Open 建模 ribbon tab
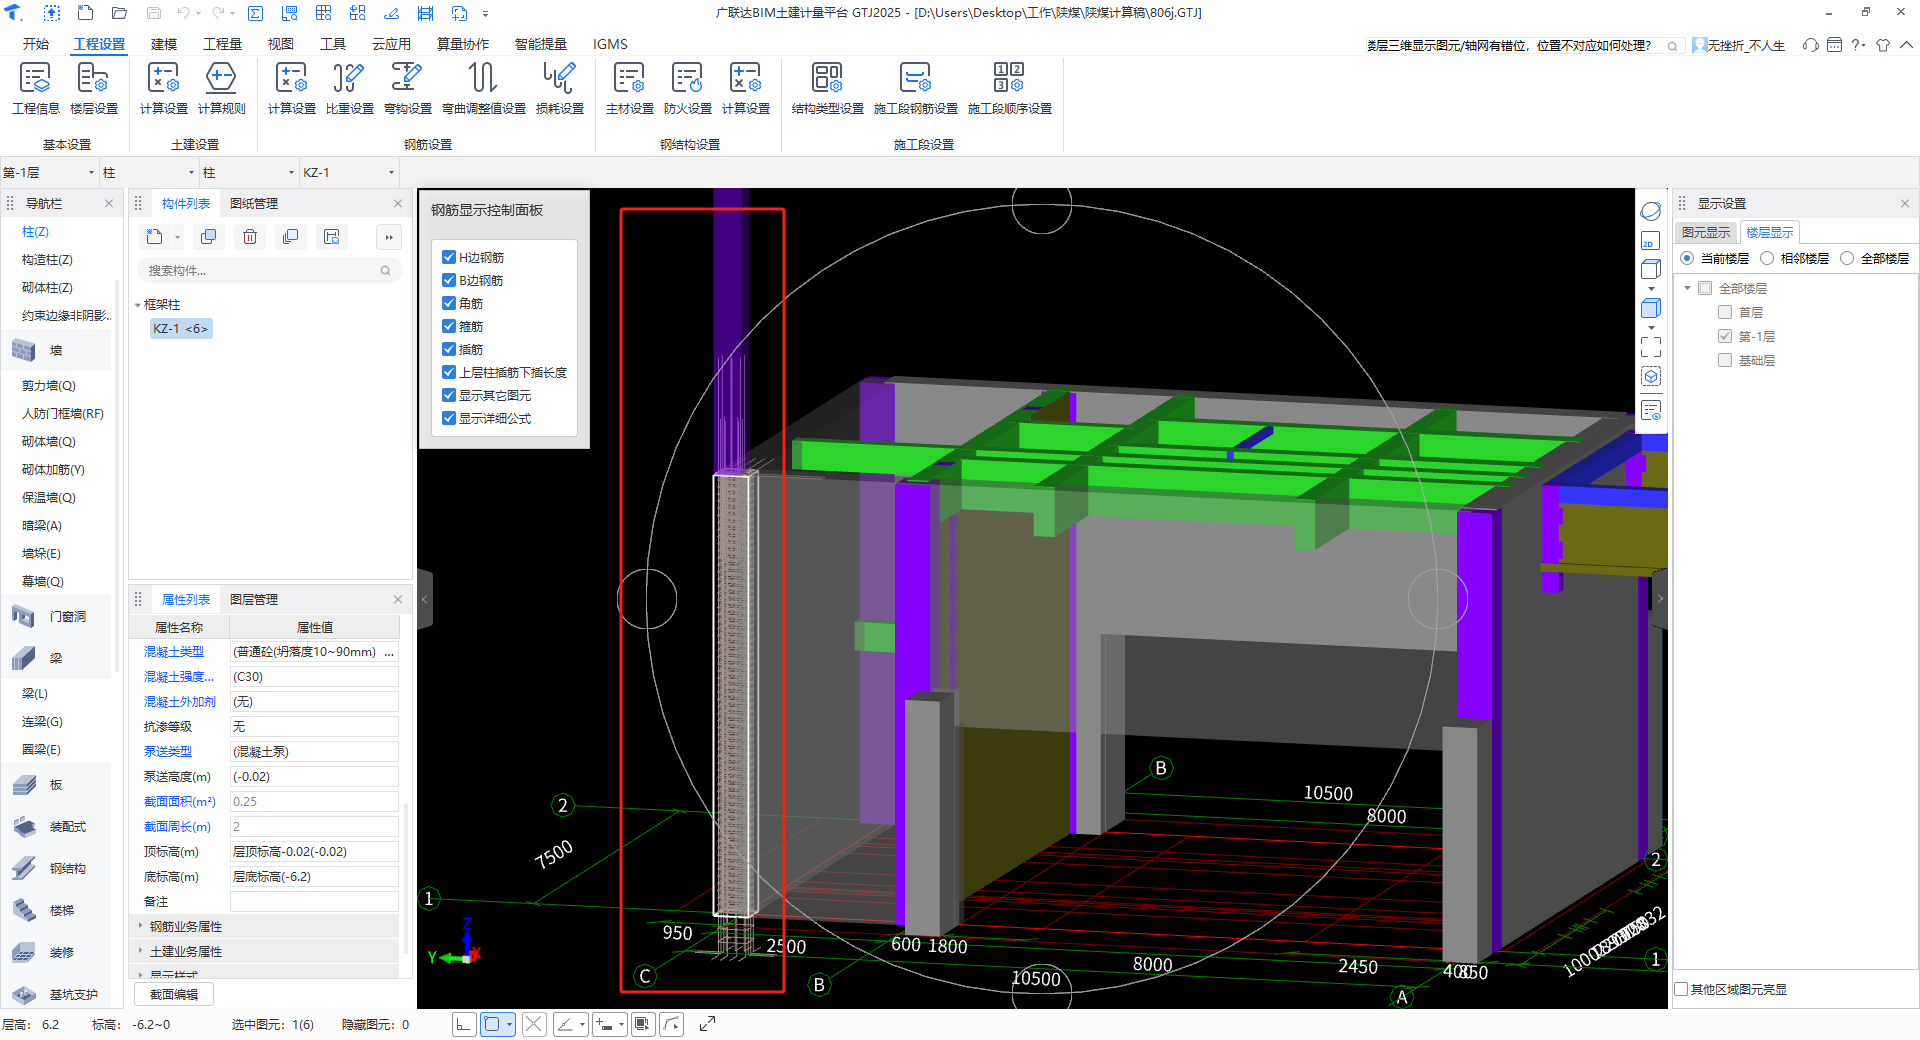 point(164,44)
